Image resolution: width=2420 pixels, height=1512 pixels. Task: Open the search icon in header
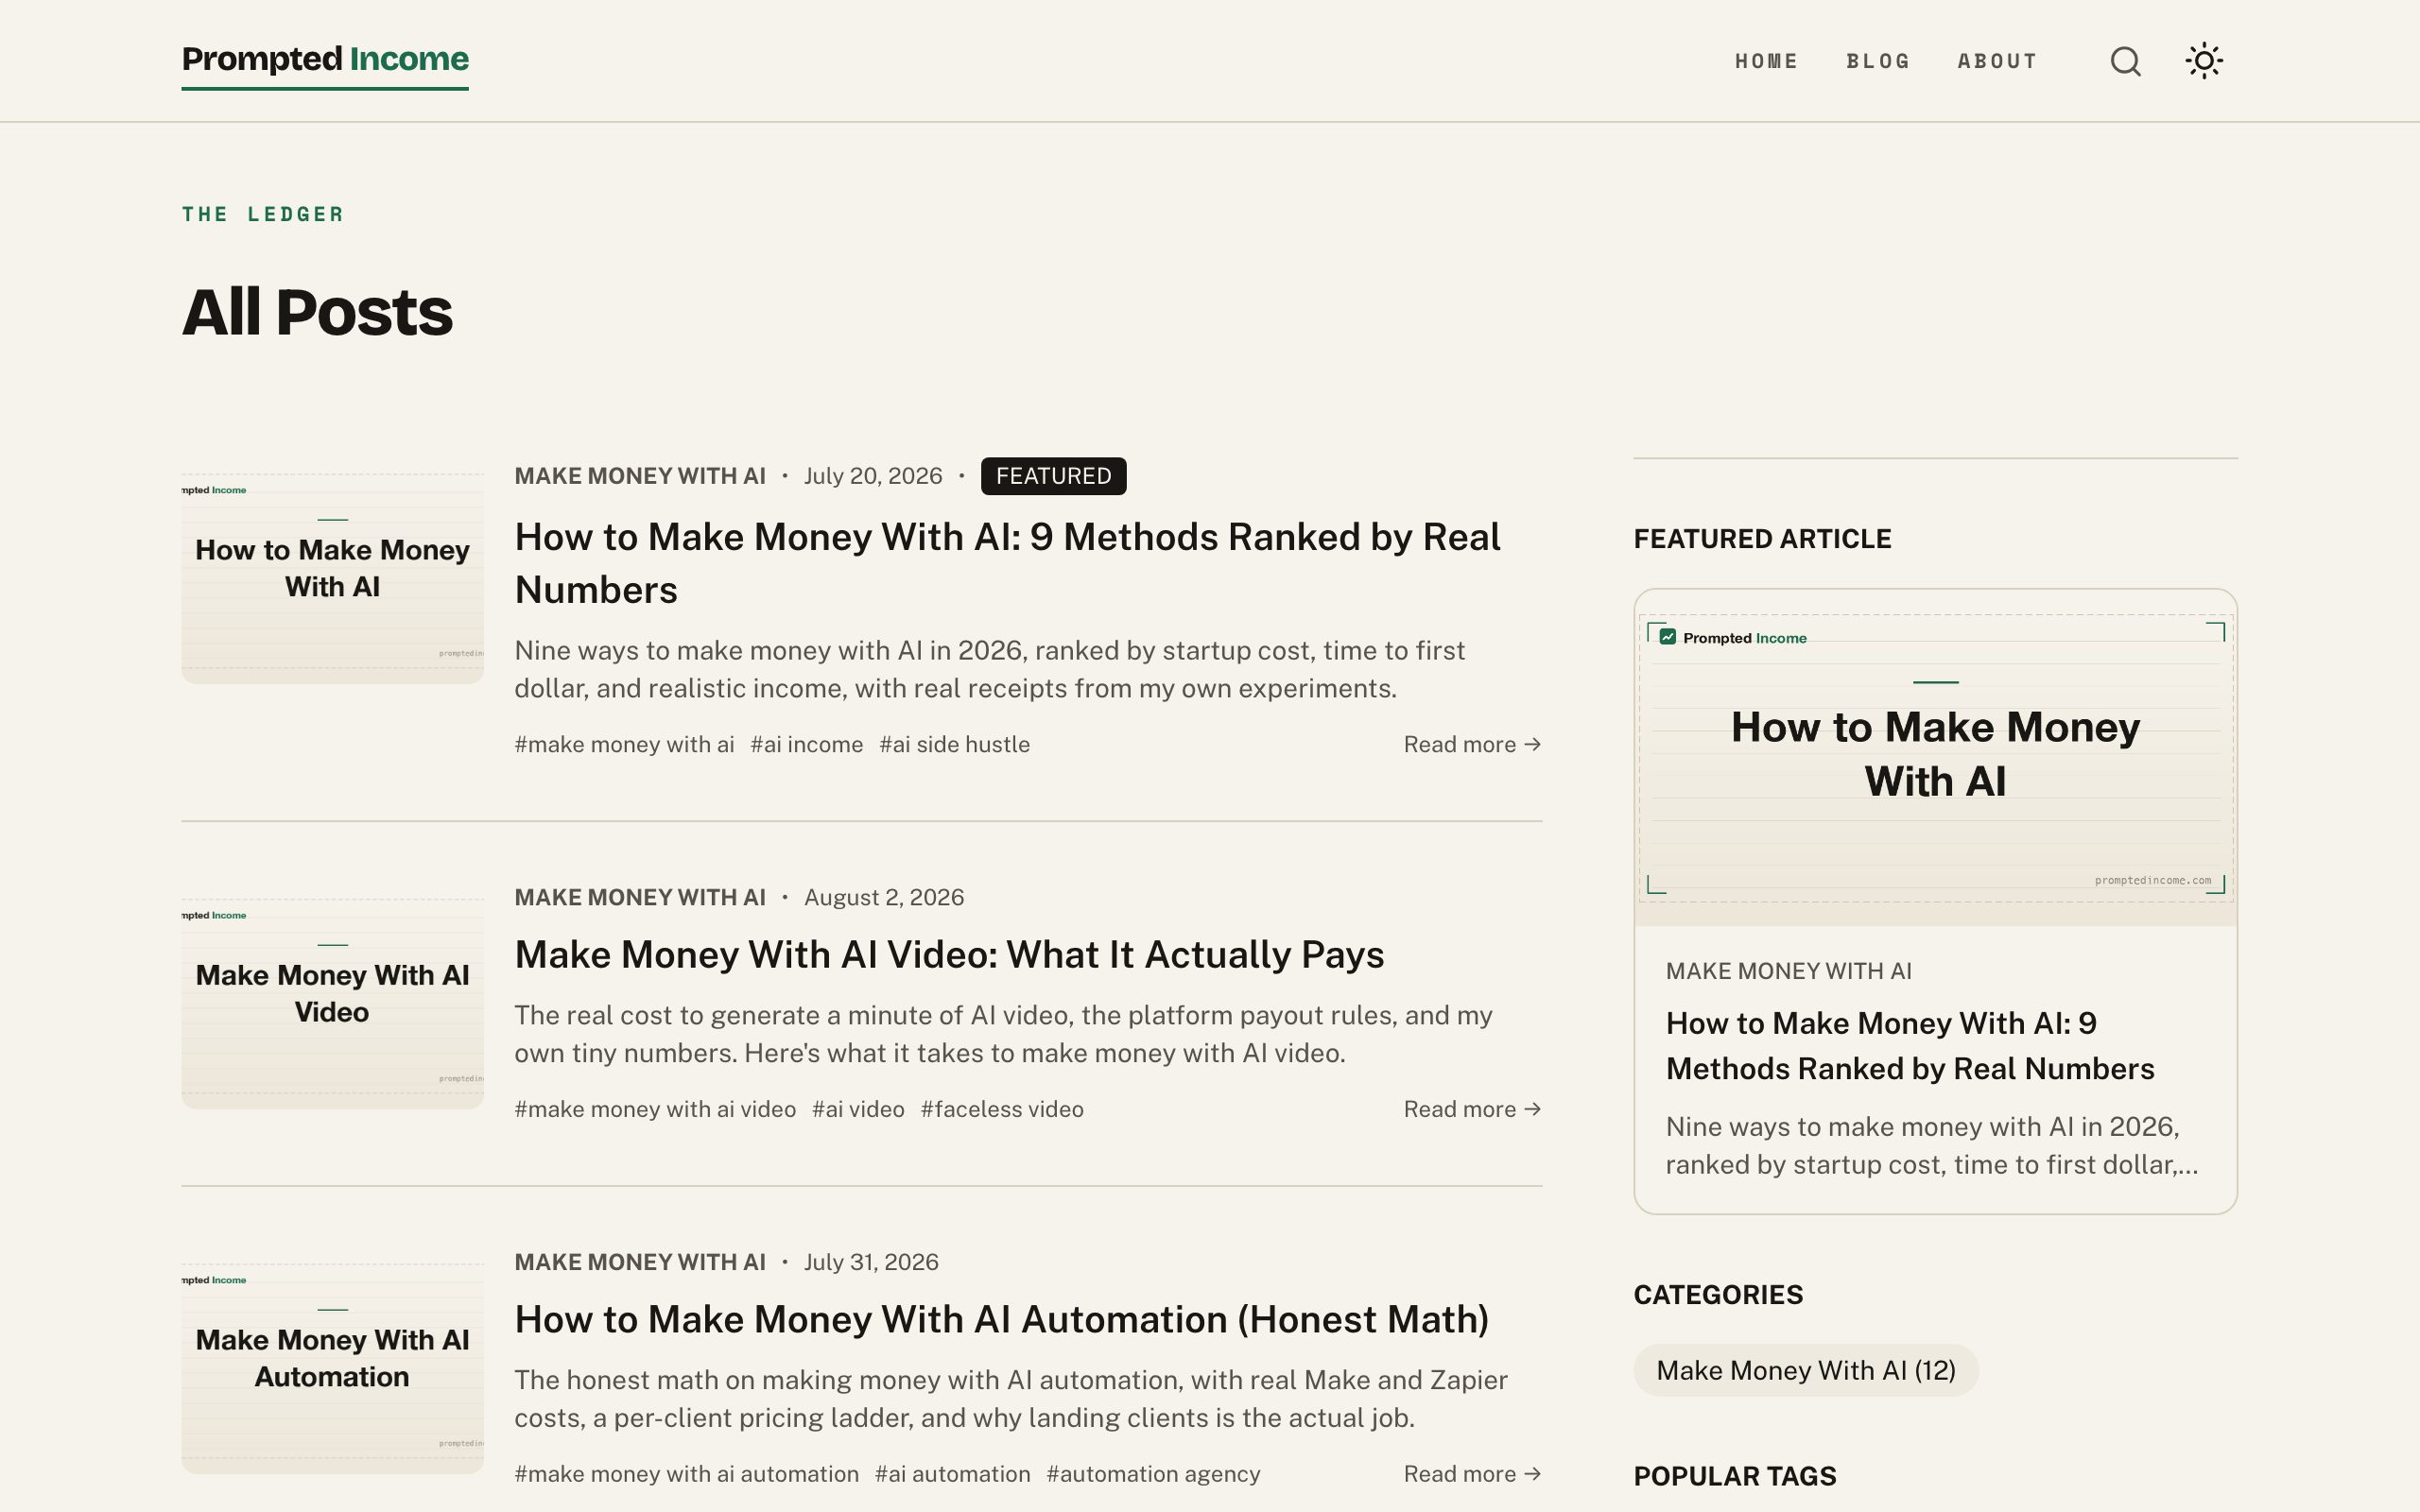click(2125, 61)
